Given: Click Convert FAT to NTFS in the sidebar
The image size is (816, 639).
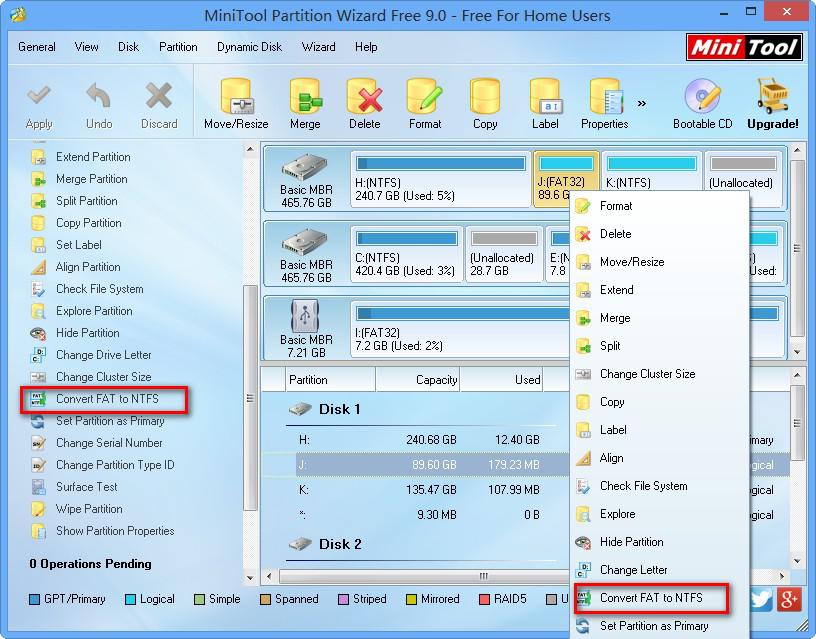Looking at the screenshot, I should pos(103,399).
